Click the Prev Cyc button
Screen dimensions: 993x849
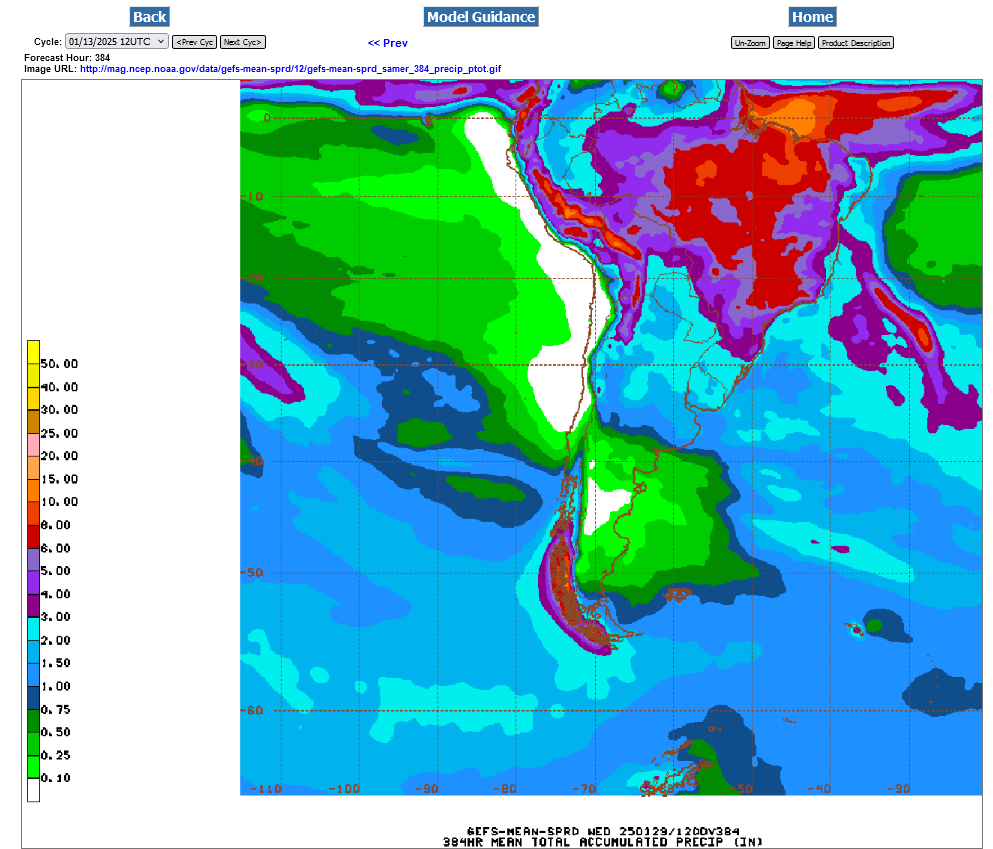[x=194, y=43]
